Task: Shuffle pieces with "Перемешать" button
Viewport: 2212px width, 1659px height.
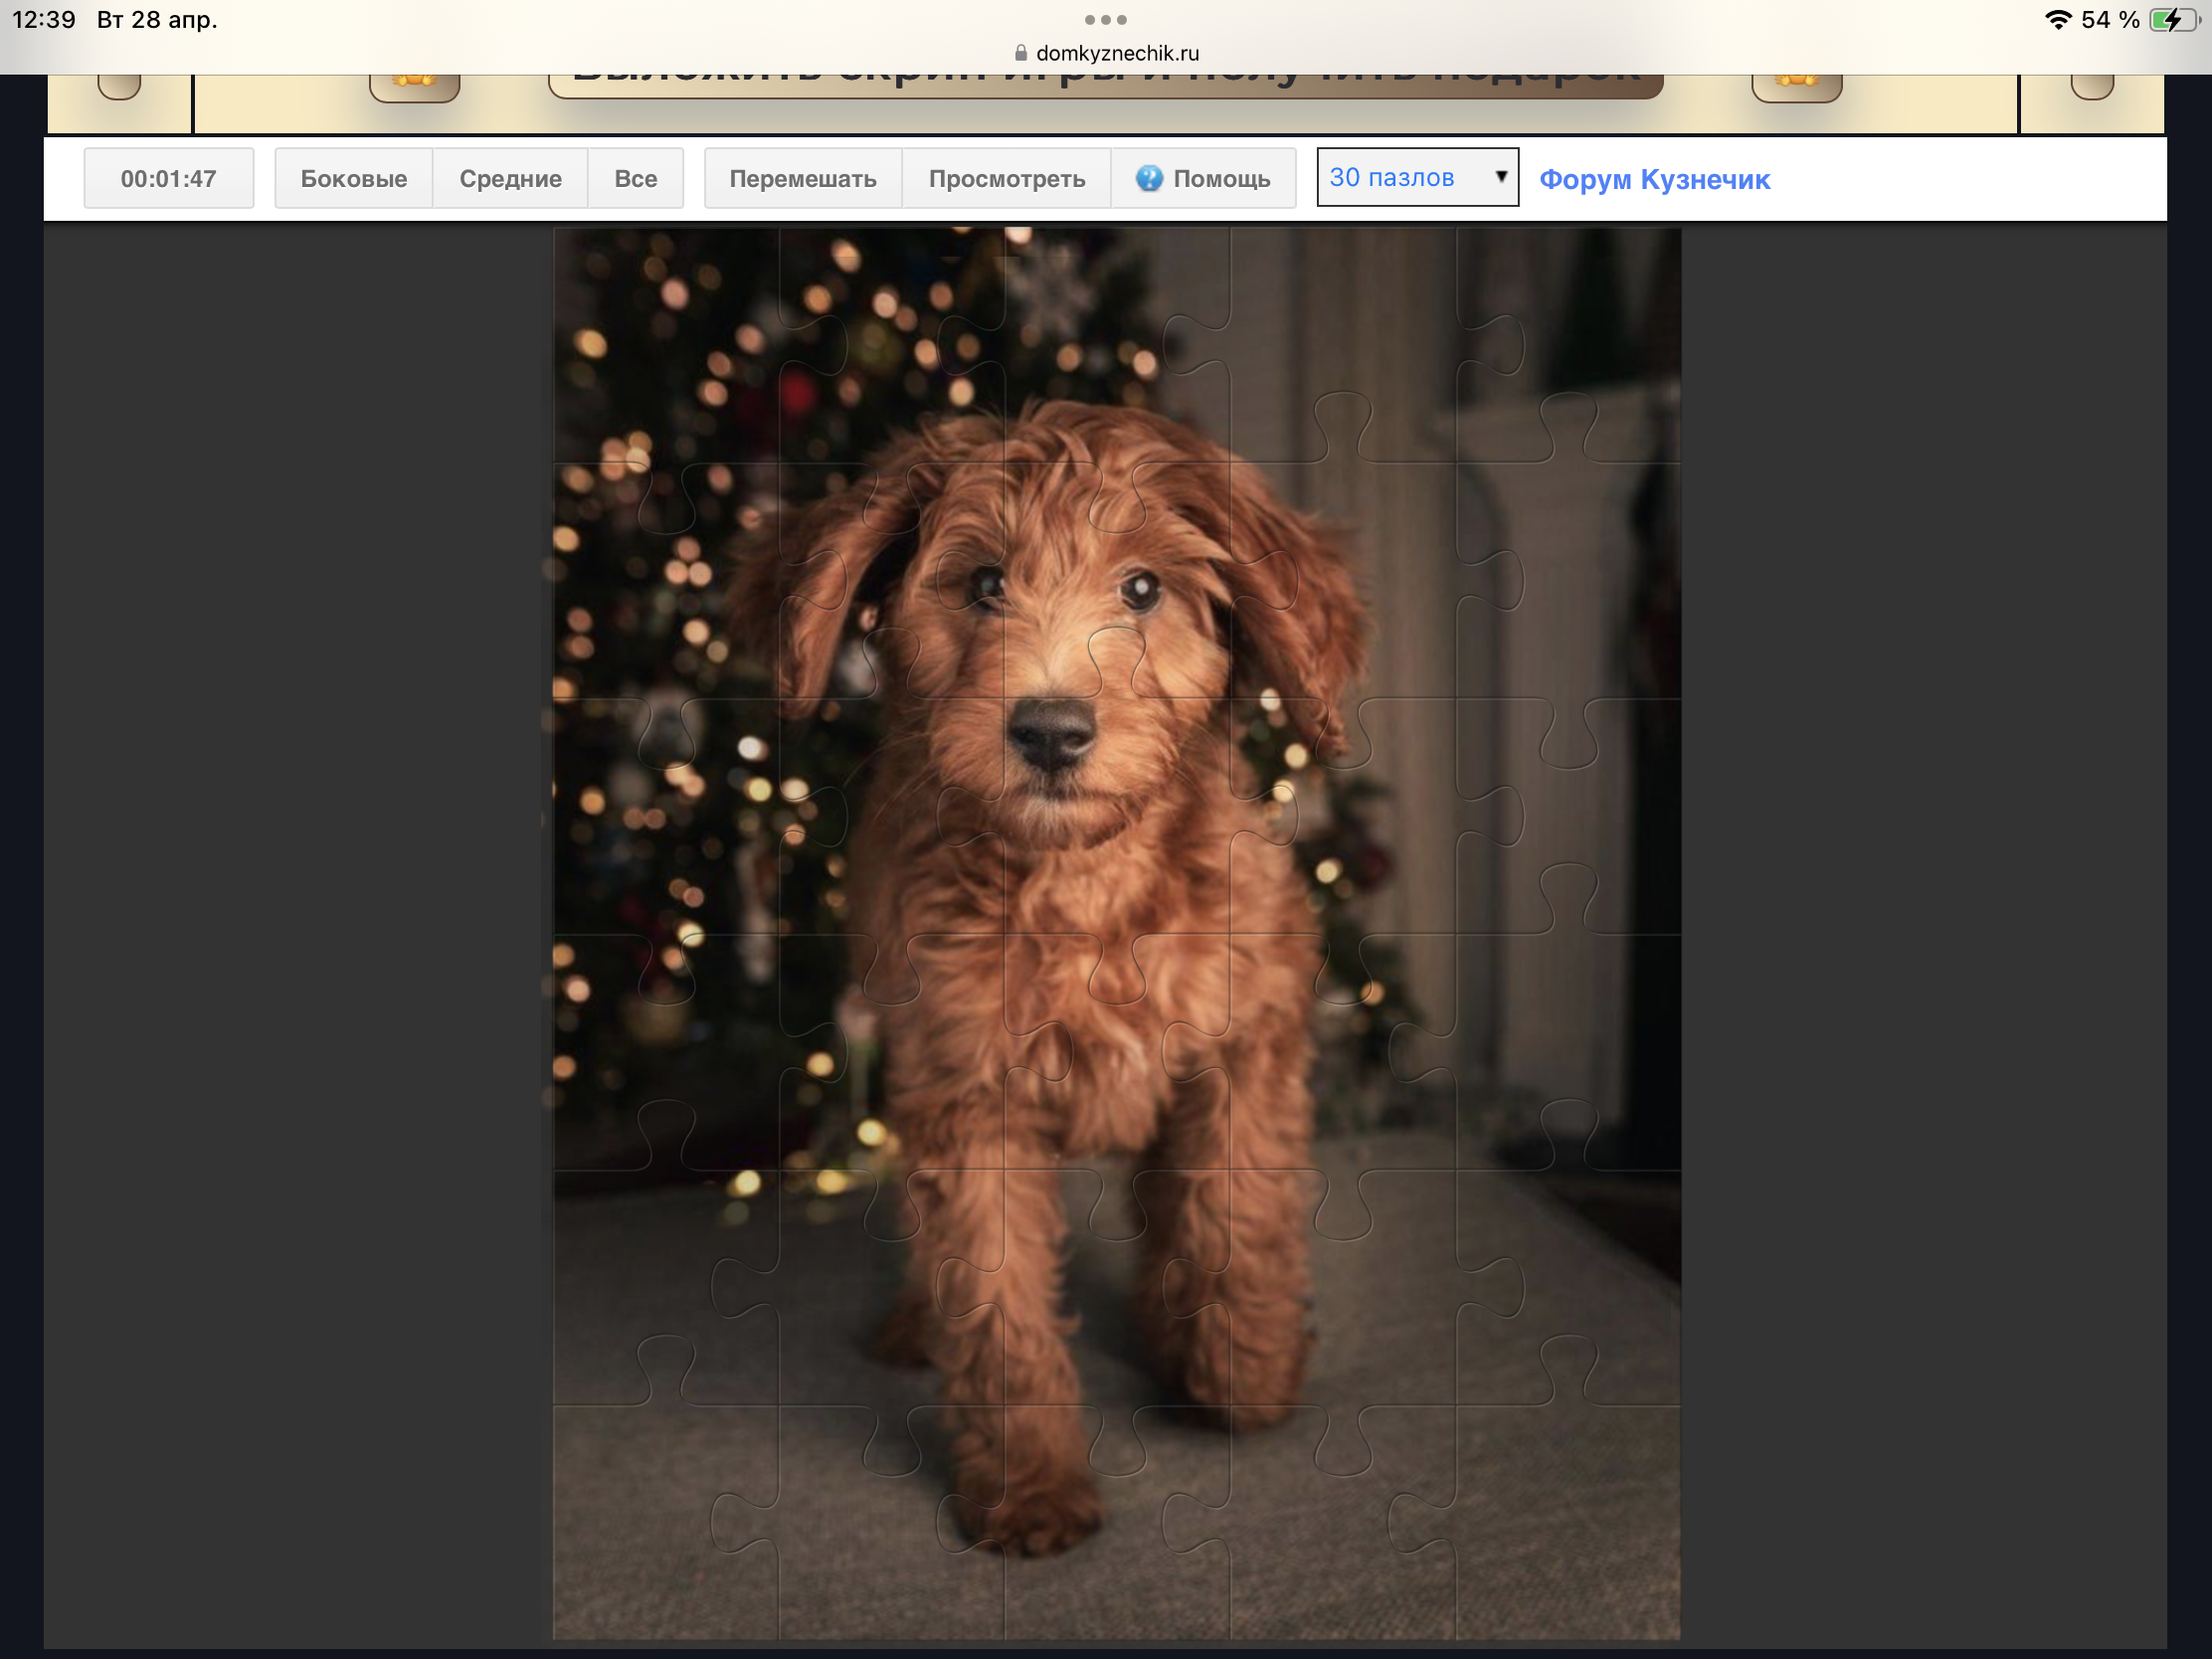Action: [802, 179]
